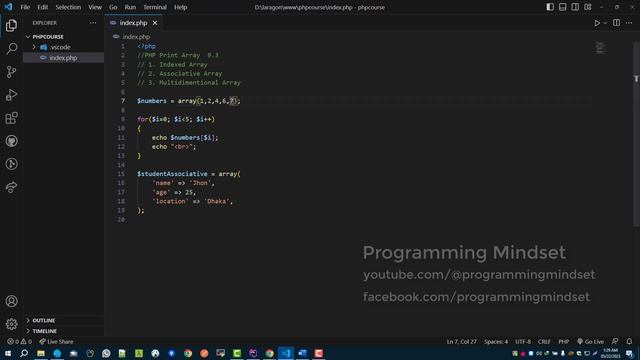The height and width of the screenshot is (360, 640).
Task: Split the editor to the right
Action: click(x=616, y=23)
